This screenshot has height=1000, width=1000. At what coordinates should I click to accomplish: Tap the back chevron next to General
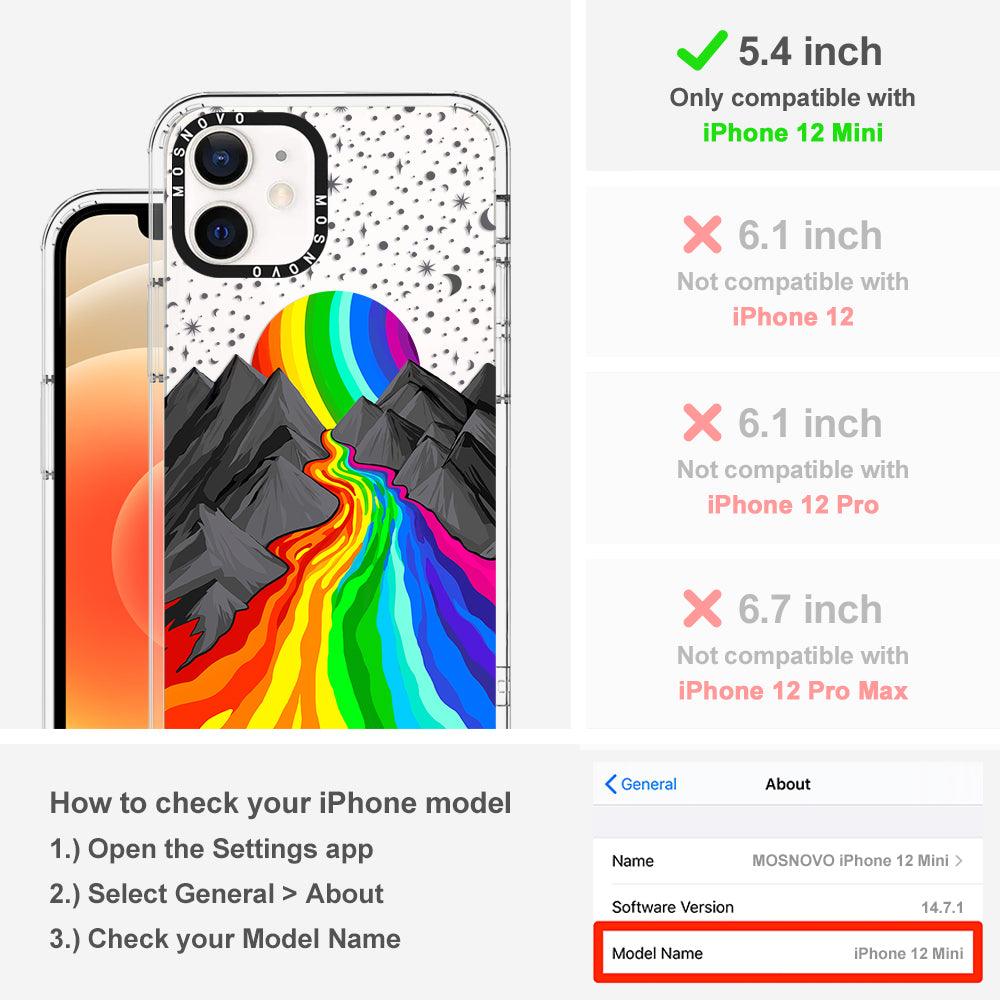pos(610,784)
